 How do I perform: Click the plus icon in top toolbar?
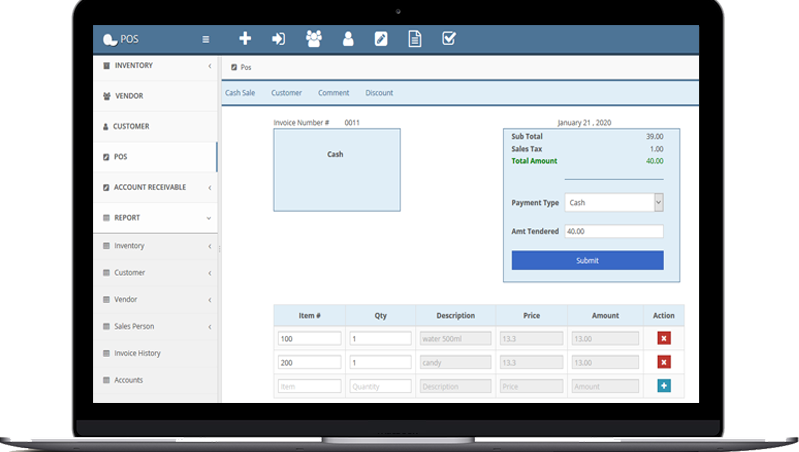245,39
